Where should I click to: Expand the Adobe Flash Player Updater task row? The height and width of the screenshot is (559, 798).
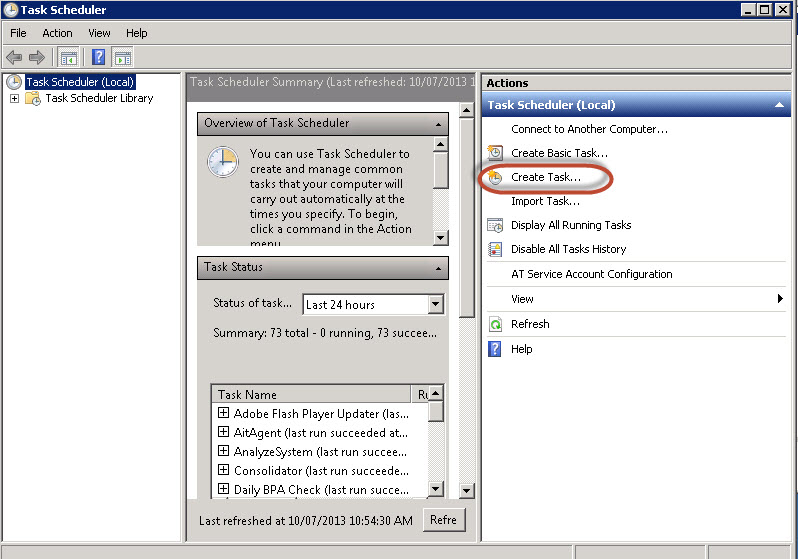(223, 413)
